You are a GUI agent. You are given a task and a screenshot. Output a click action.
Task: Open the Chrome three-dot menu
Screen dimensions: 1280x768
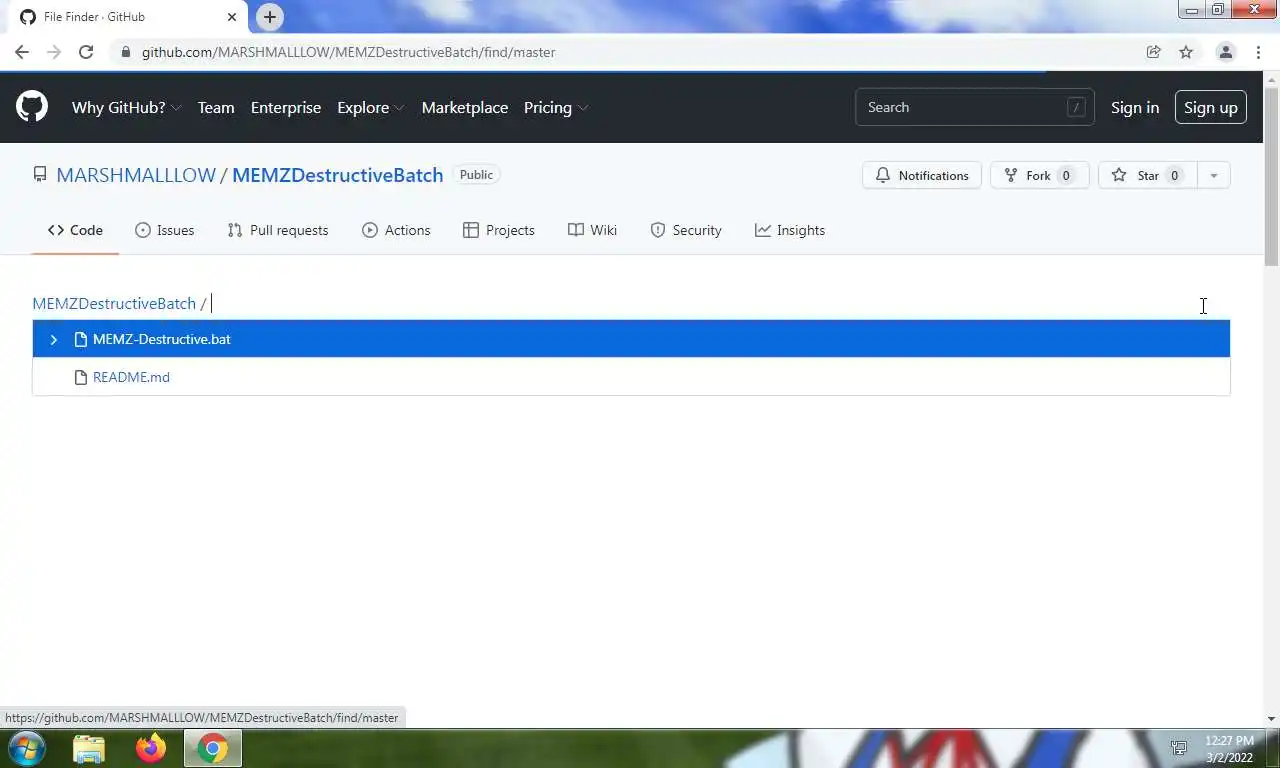[x=1258, y=52]
